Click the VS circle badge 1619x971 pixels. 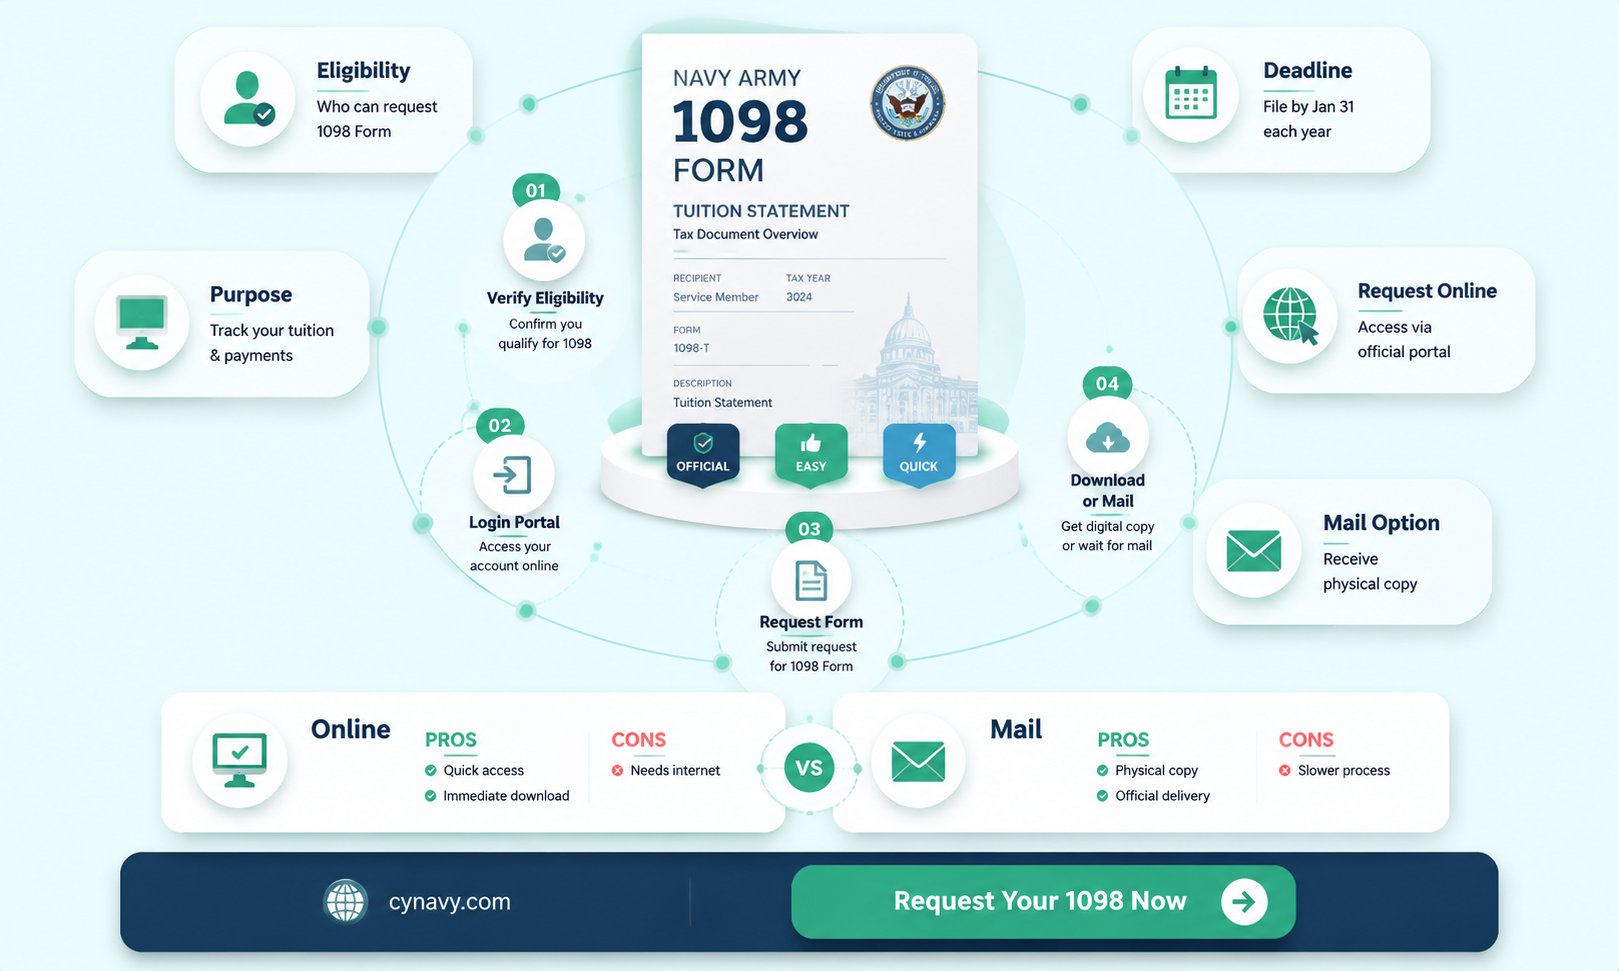(x=809, y=768)
